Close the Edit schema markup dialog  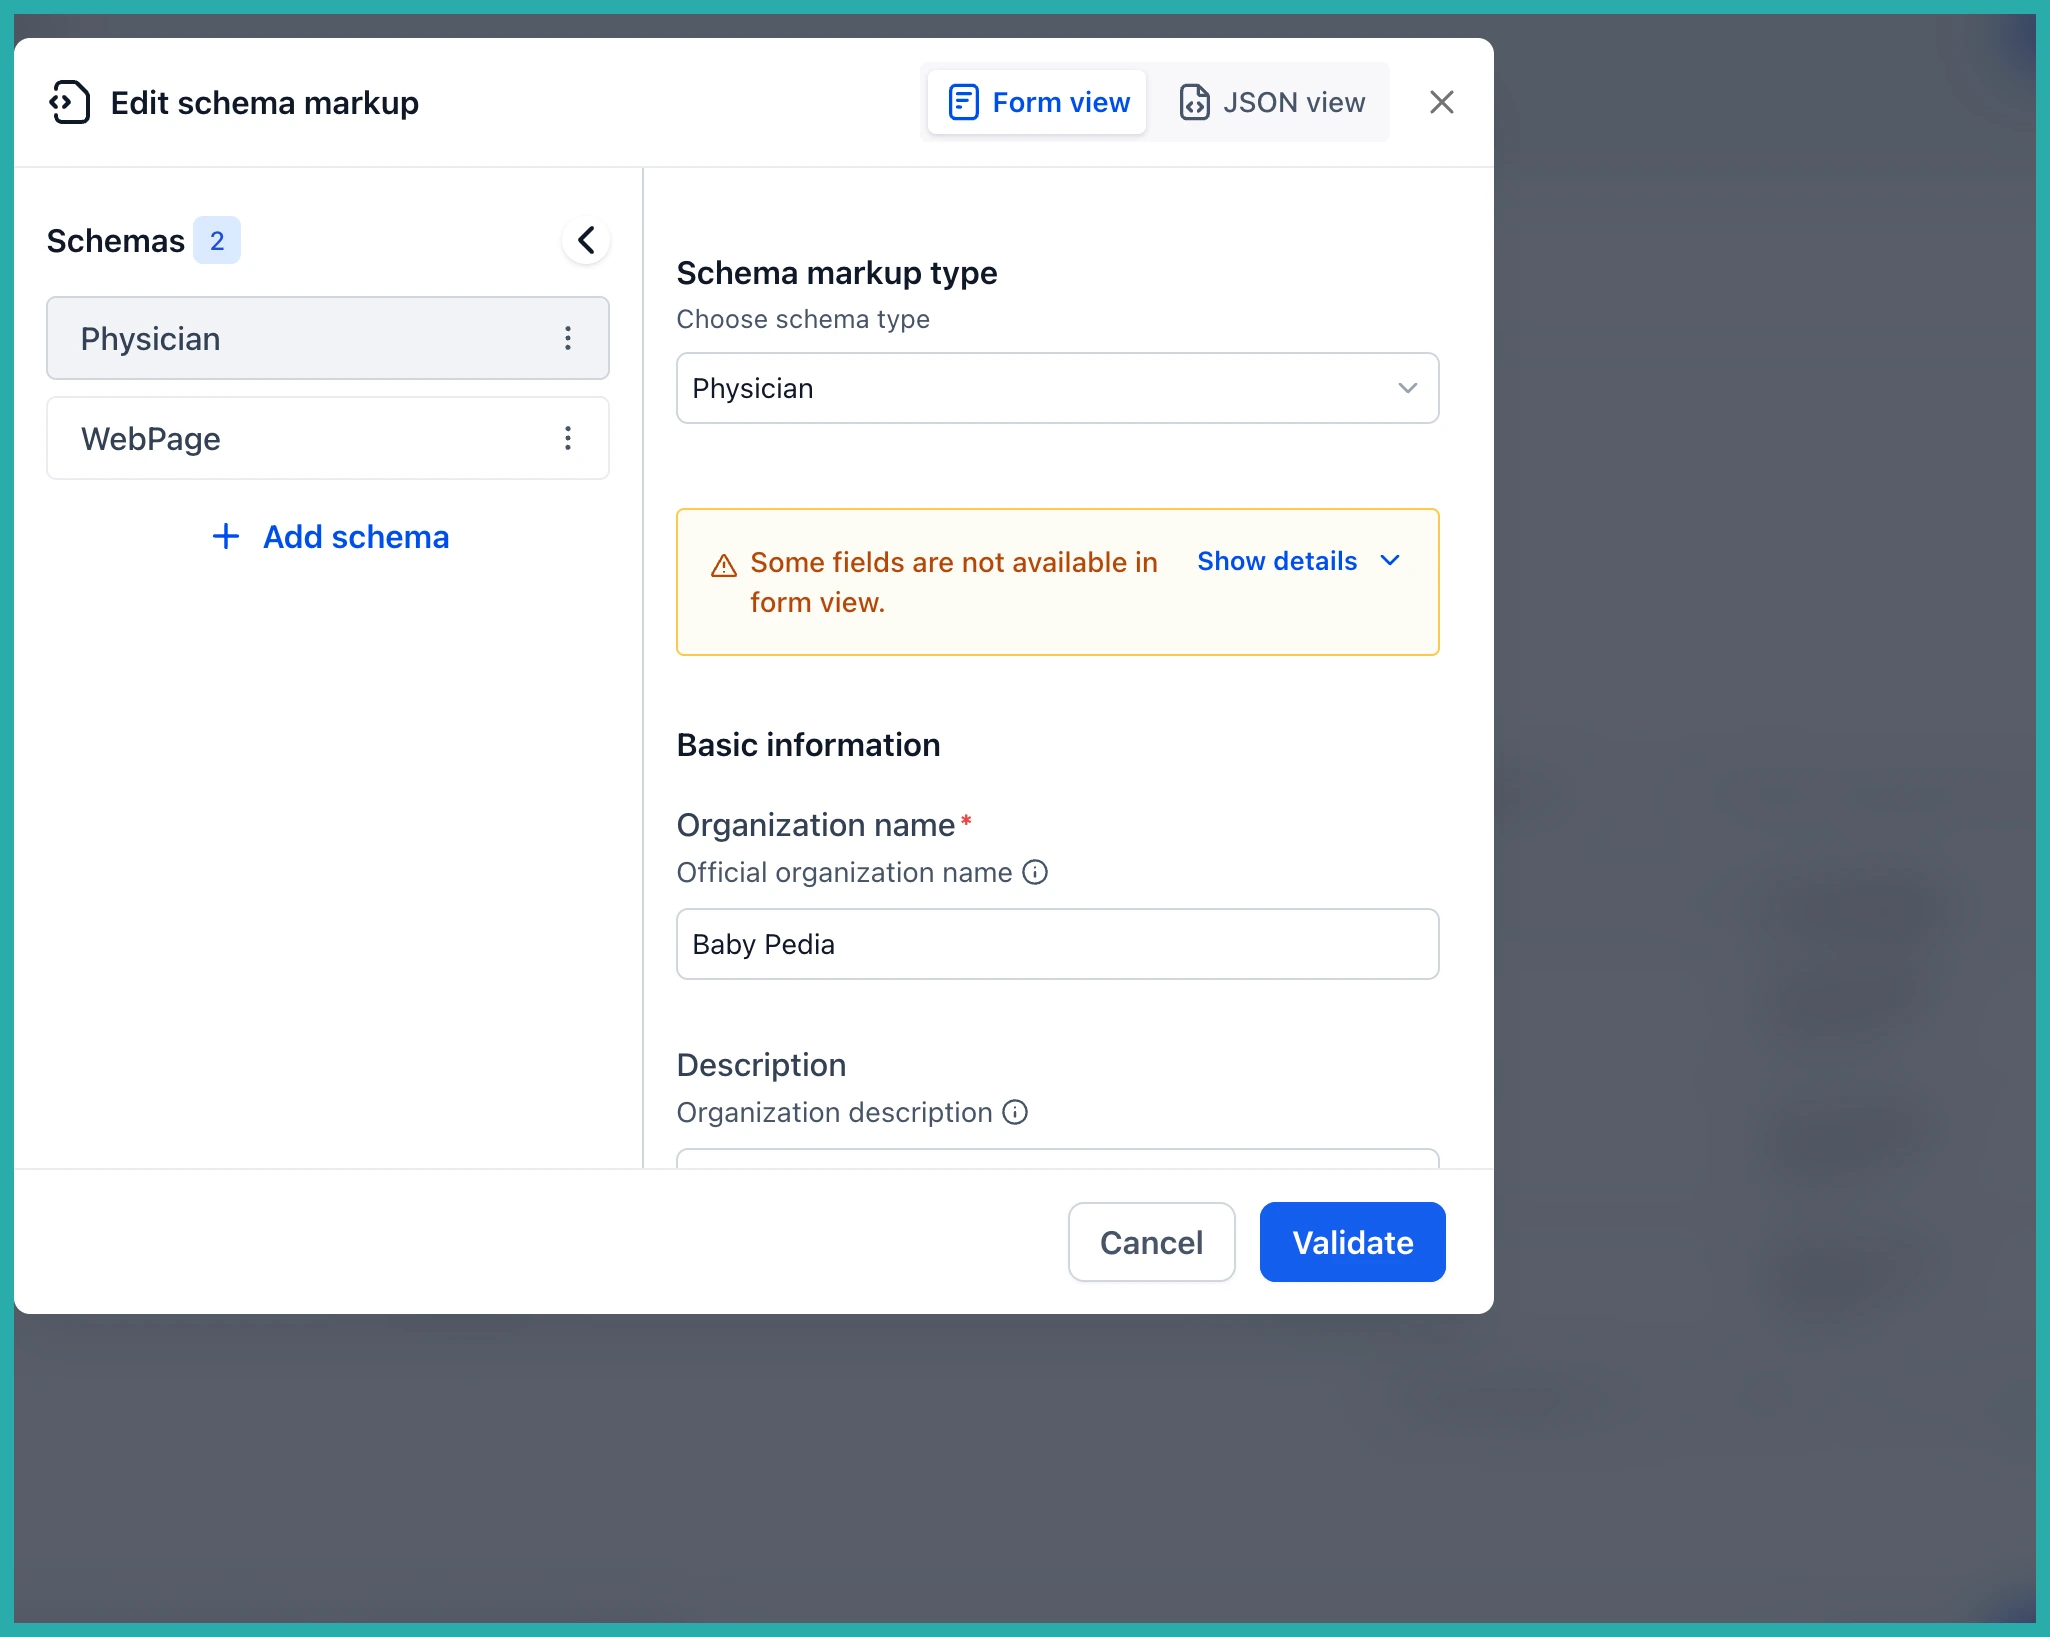pyautogui.click(x=1441, y=102)
